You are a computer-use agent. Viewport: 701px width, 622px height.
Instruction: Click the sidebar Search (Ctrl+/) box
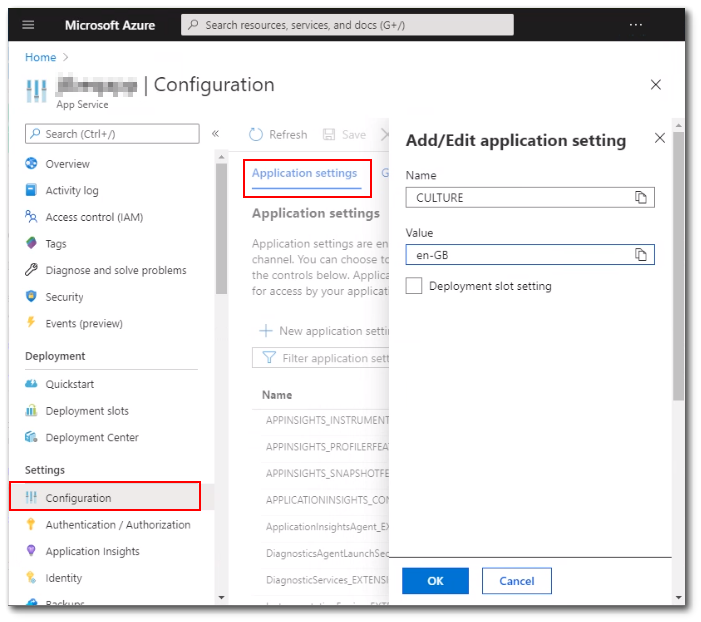click(112, 134)
